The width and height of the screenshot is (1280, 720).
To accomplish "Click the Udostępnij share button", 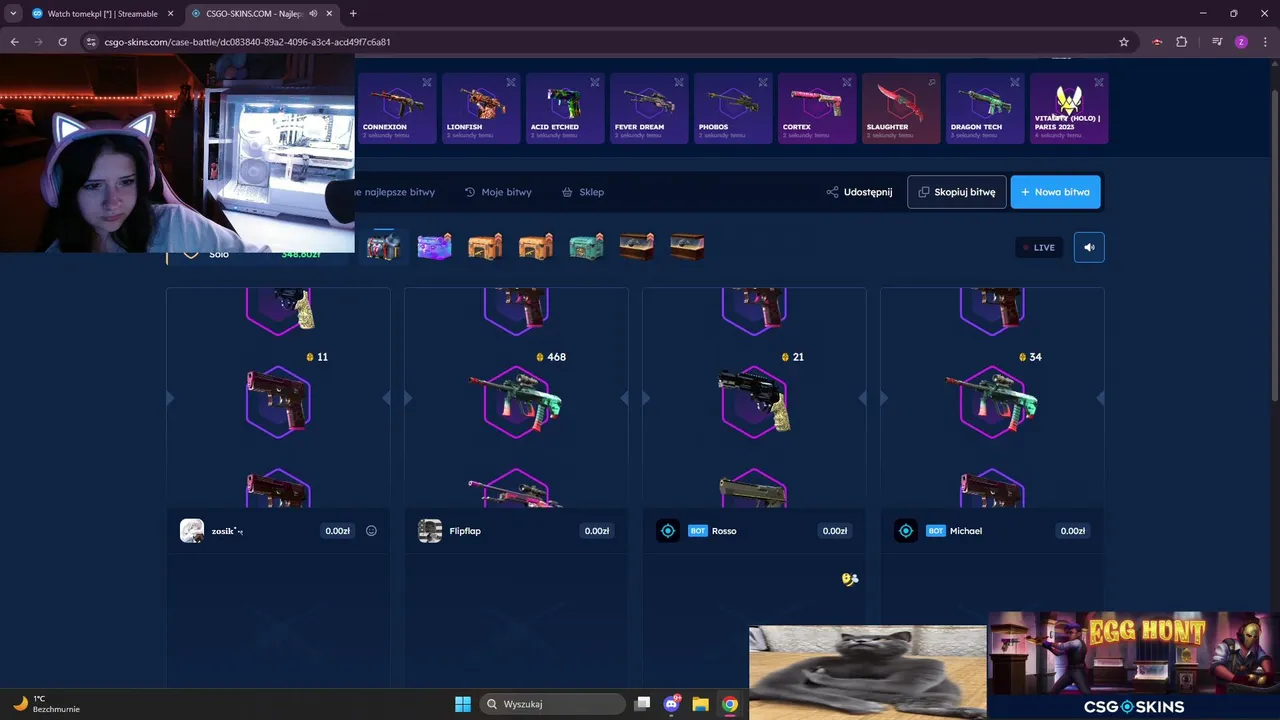I will (x=859, y=192).
